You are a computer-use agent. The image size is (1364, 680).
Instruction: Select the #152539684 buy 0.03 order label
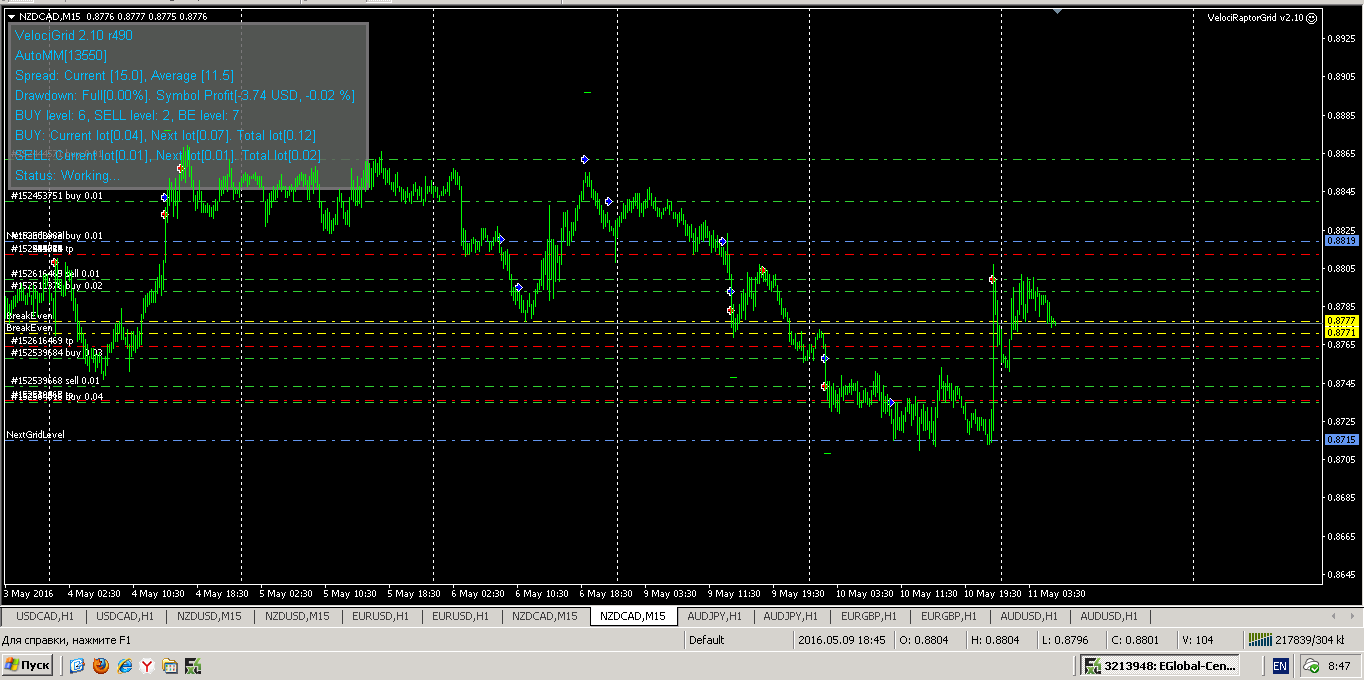(x=56, y=353)
